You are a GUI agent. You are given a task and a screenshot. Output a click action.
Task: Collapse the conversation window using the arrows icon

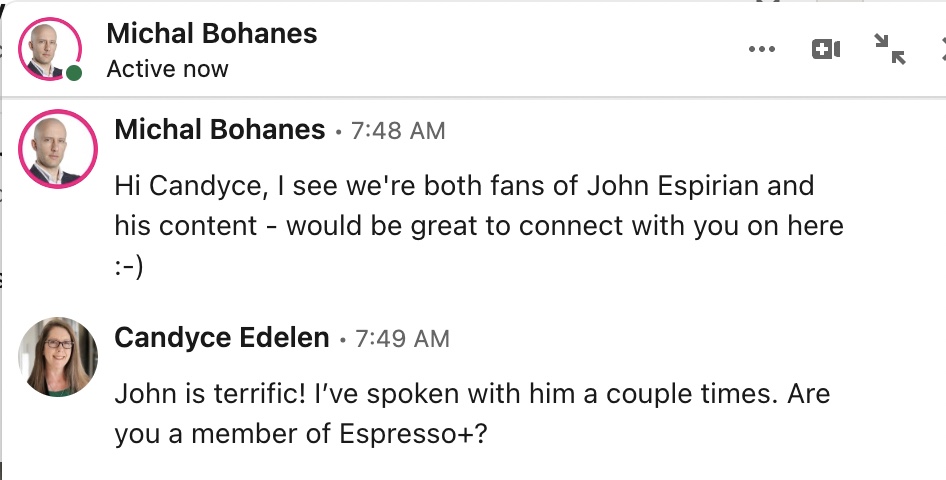(889, 49)
